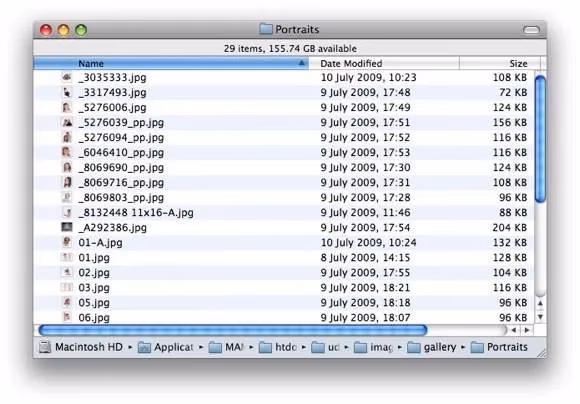Click the 156 KB size value
Screen dimensions: 580x404
click(510, 122)
